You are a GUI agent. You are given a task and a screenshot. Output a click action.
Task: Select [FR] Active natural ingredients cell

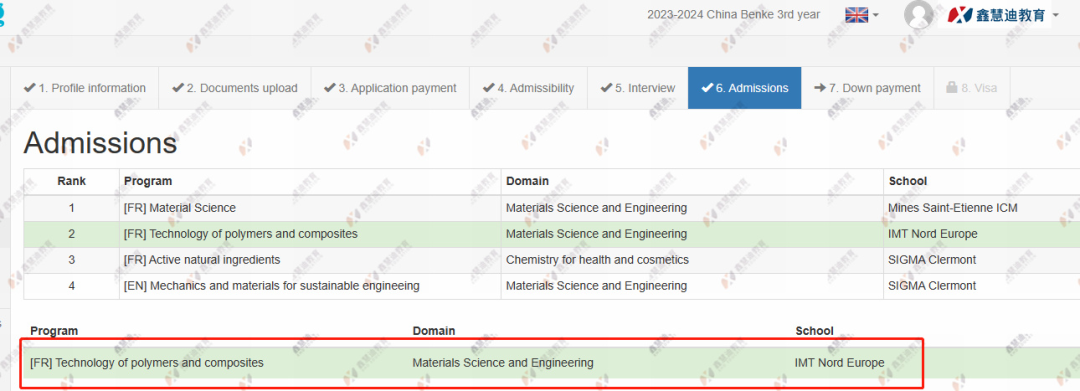click(310, 260)
